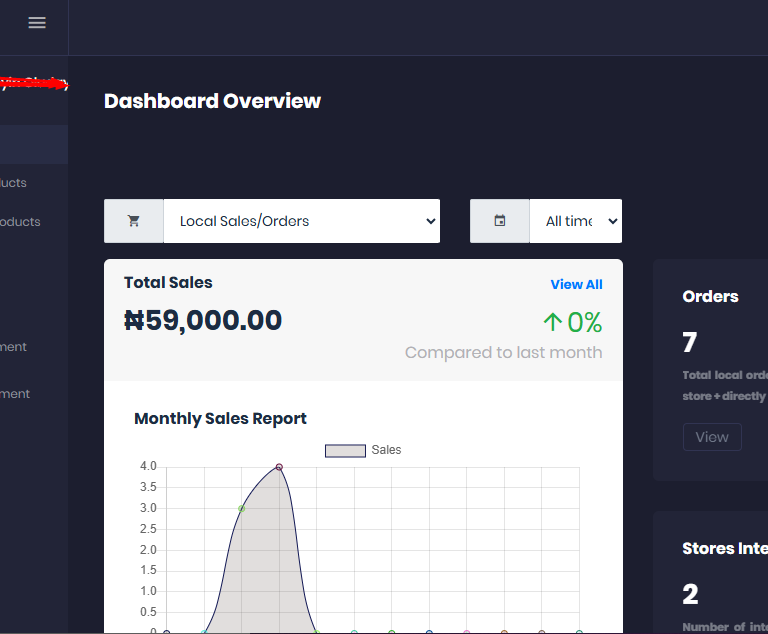Click the View All link
The height and width of the screenshot is (634, 768).
tap(576, 284)
